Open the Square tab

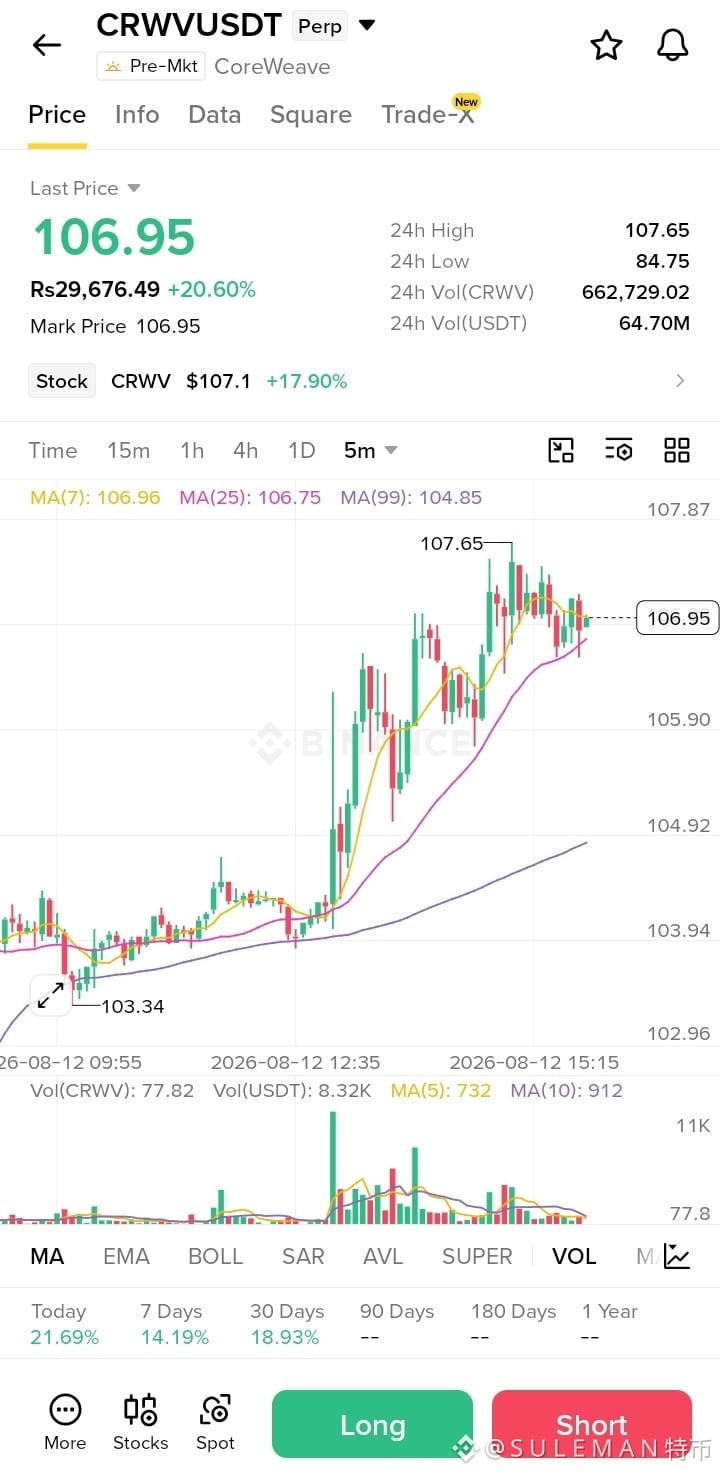pos(311,115)
